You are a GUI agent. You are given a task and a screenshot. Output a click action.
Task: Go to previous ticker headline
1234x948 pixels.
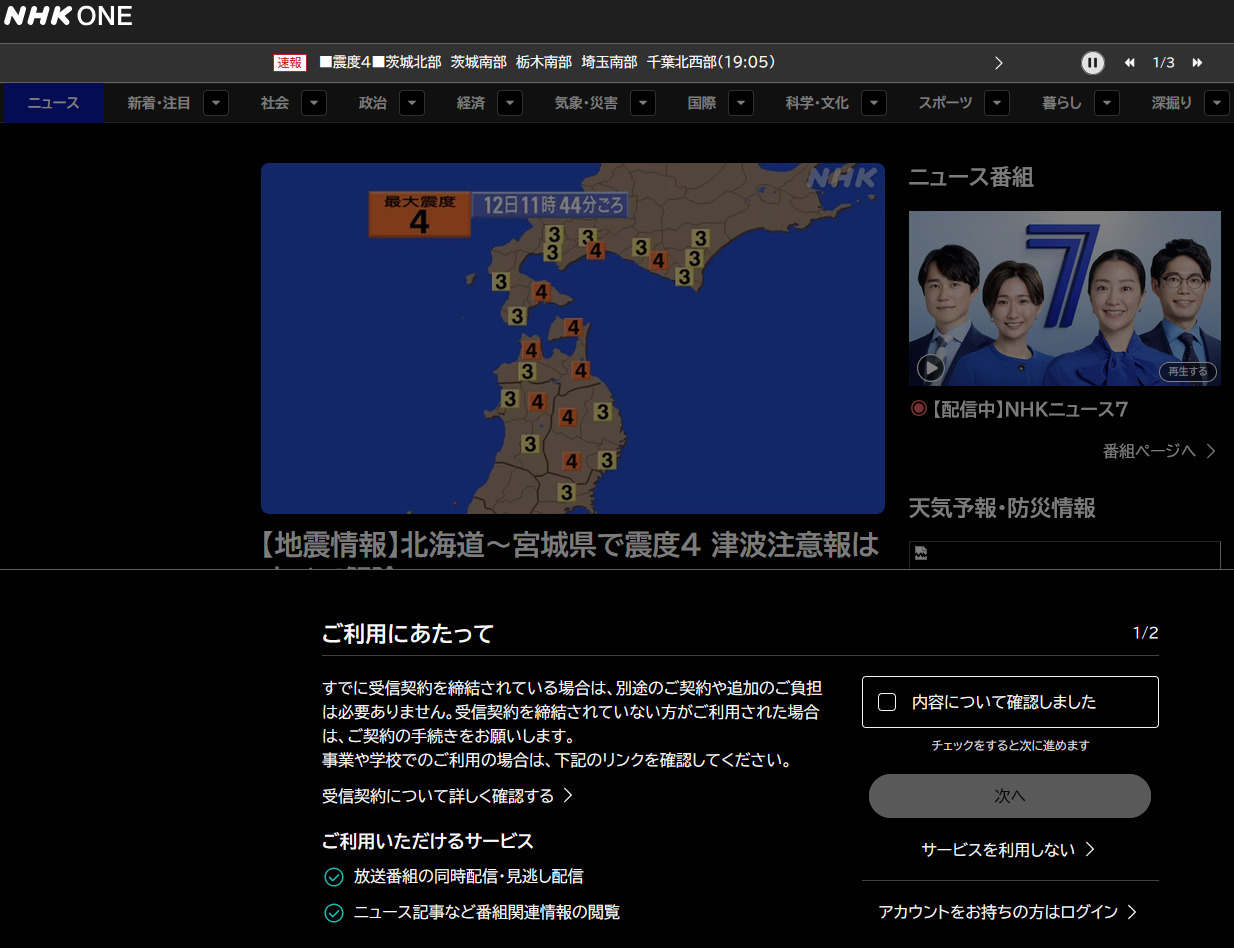1129,63
